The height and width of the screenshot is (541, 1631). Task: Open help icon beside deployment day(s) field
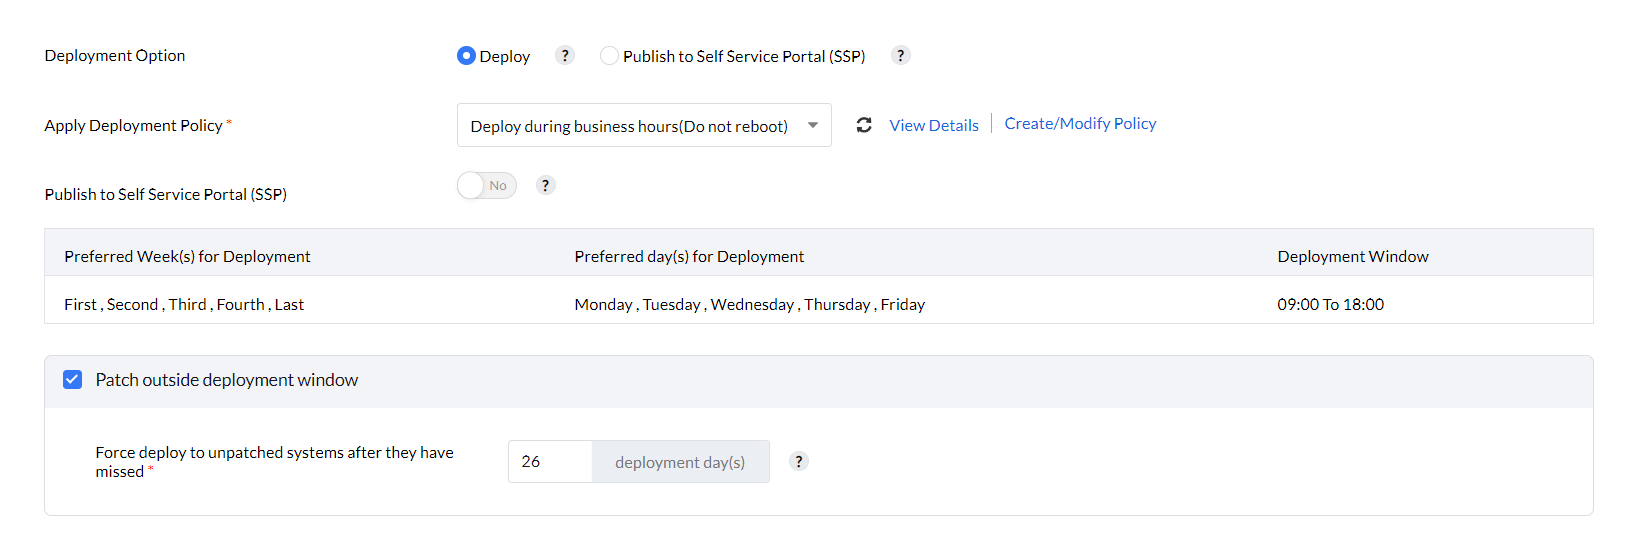pos(798,461)
